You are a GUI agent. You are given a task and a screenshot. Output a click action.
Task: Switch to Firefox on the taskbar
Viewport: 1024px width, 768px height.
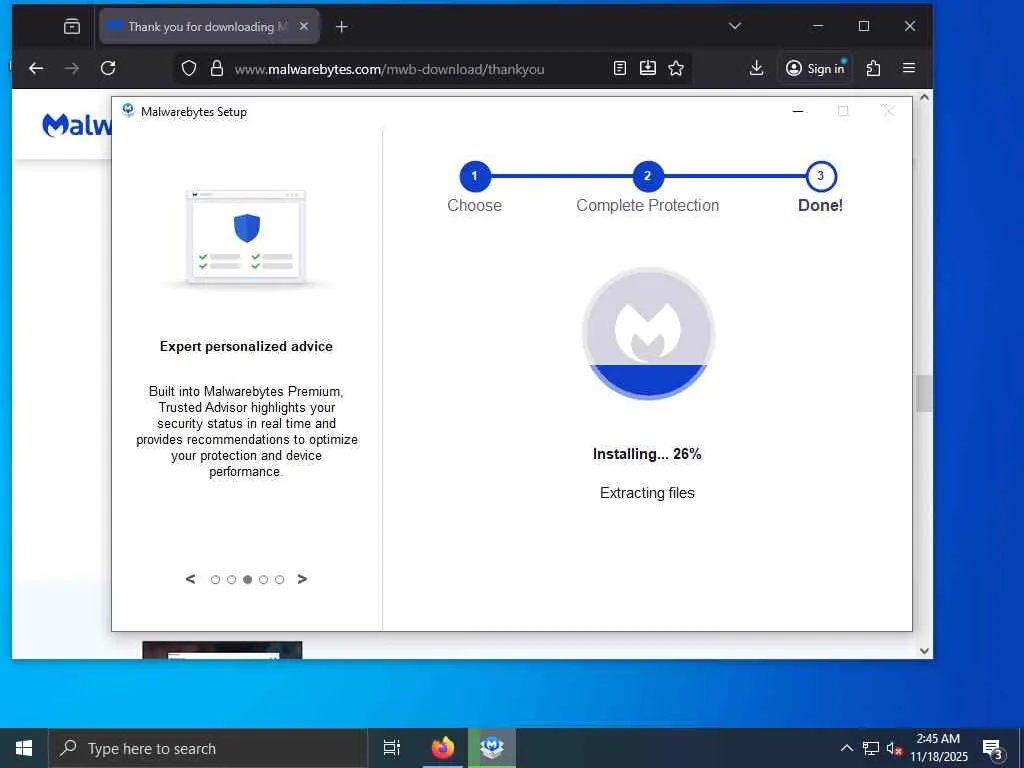coord(443,748)
